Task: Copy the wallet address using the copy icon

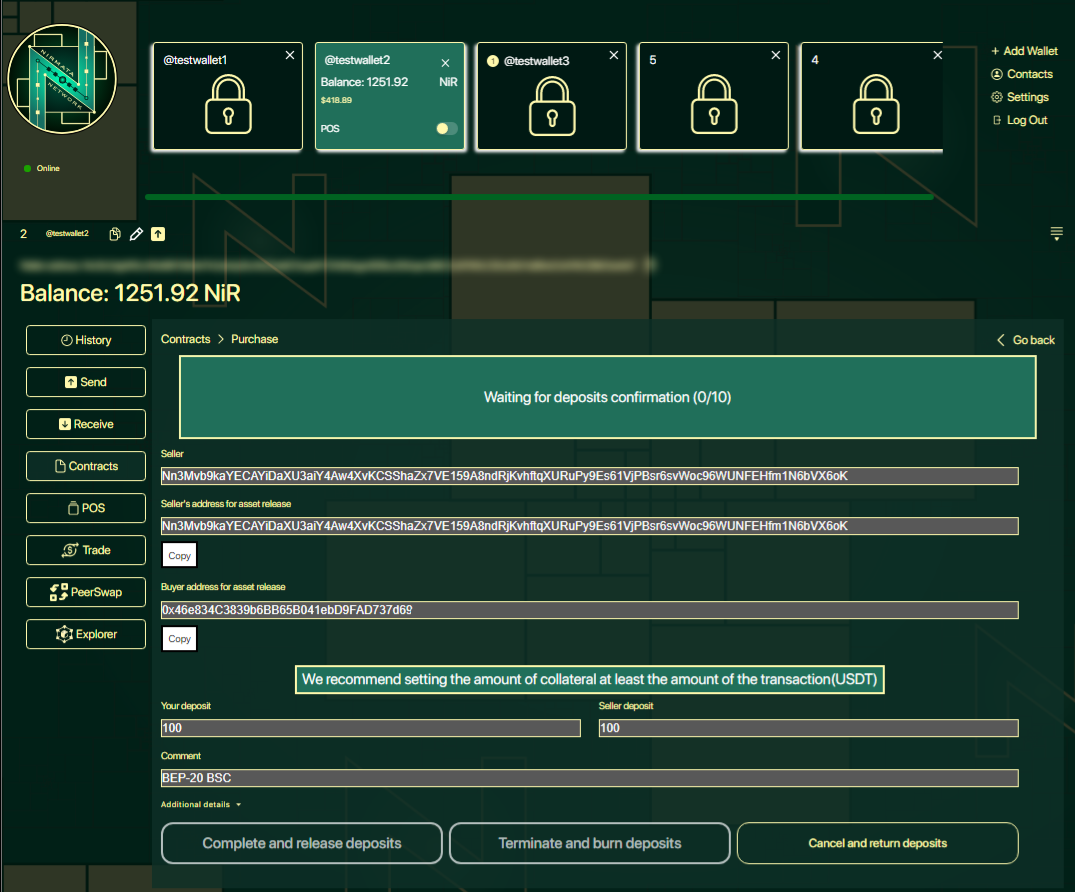Action: coord(115,234)
